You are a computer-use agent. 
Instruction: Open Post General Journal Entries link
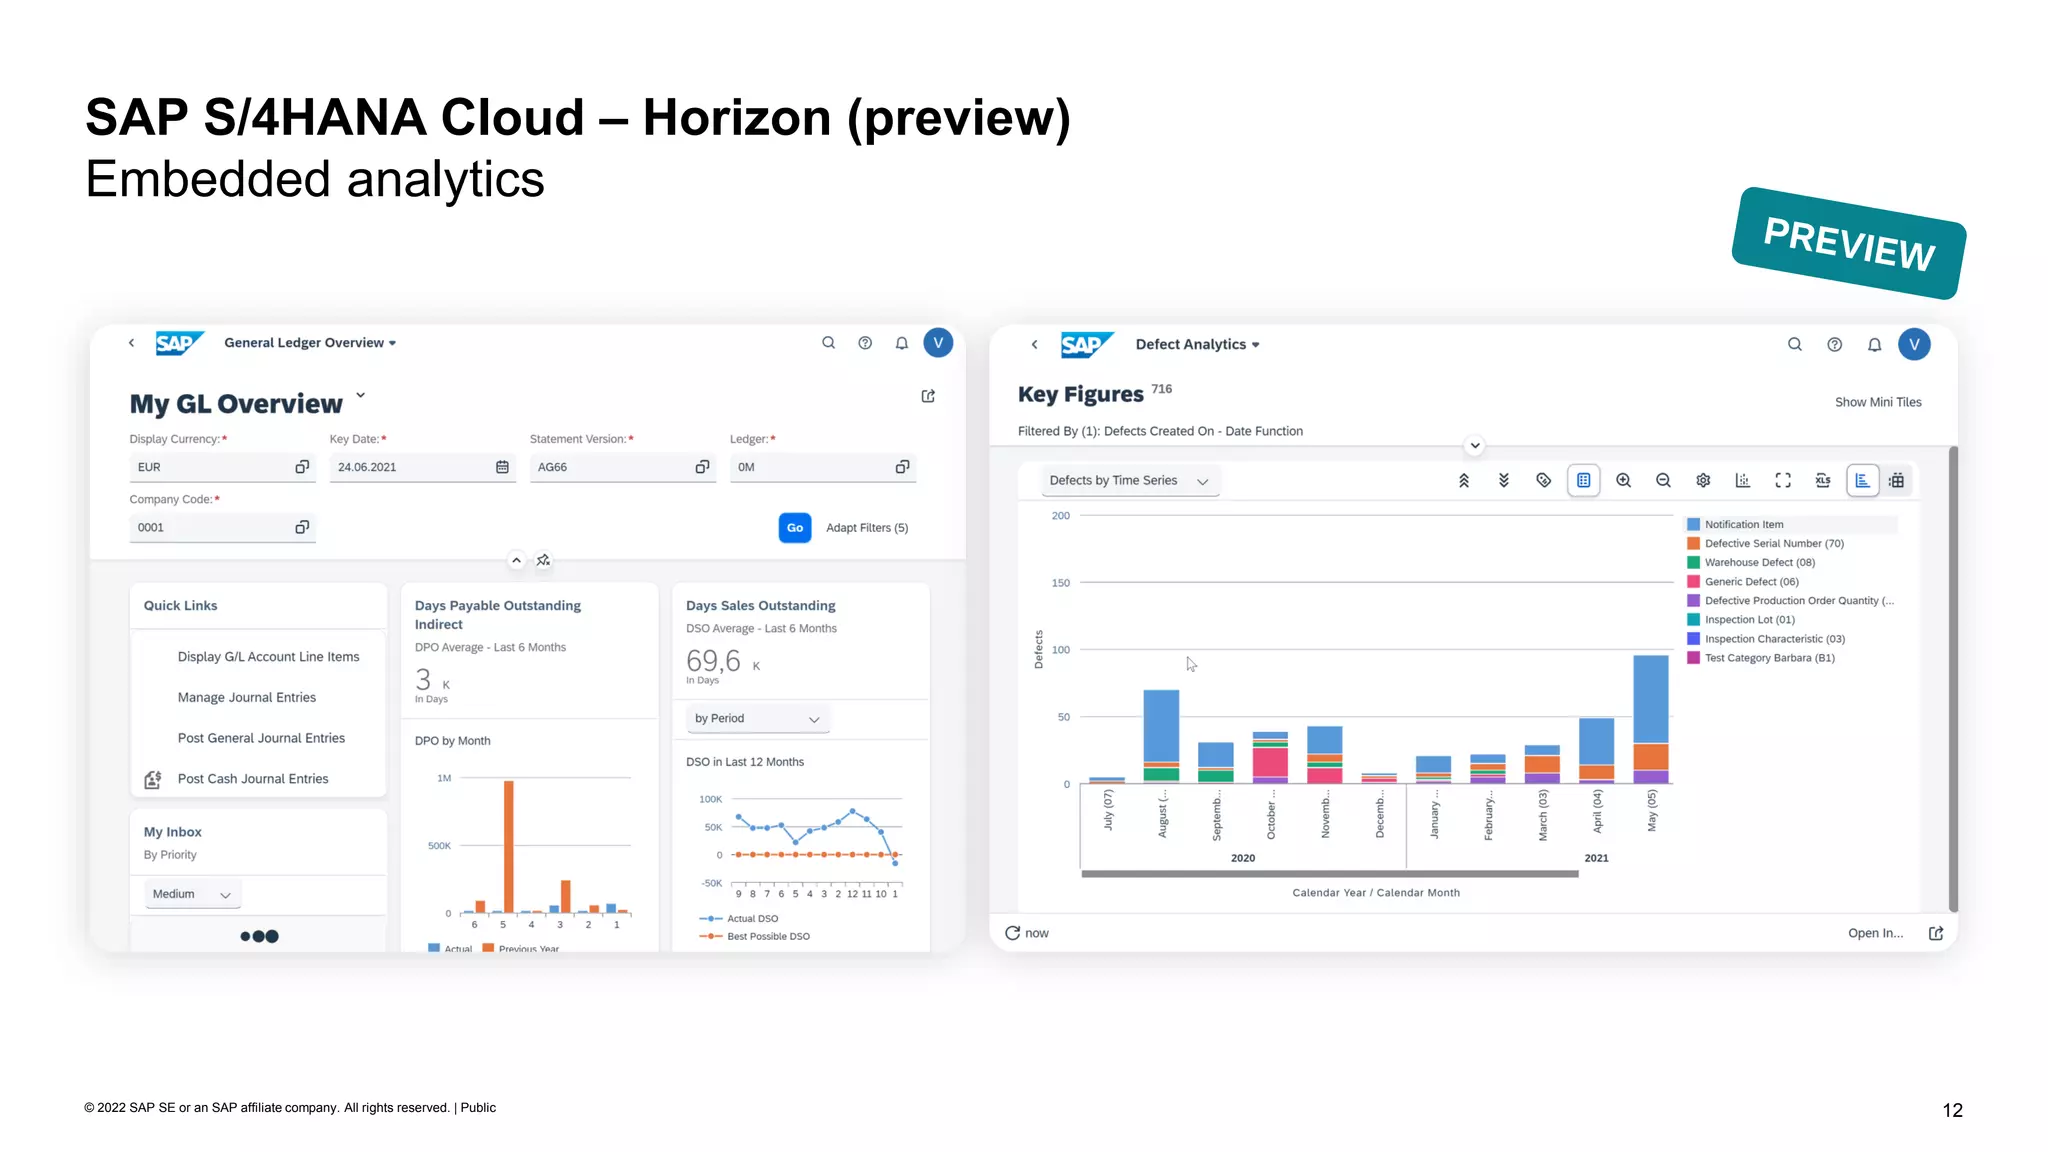(261, 738)
